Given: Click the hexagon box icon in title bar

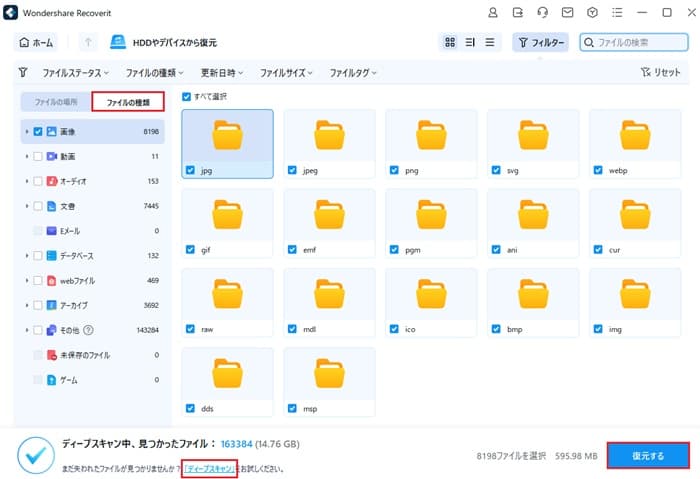Looking at the screenshot, I should pyautogui.click(x=592, y=12).
